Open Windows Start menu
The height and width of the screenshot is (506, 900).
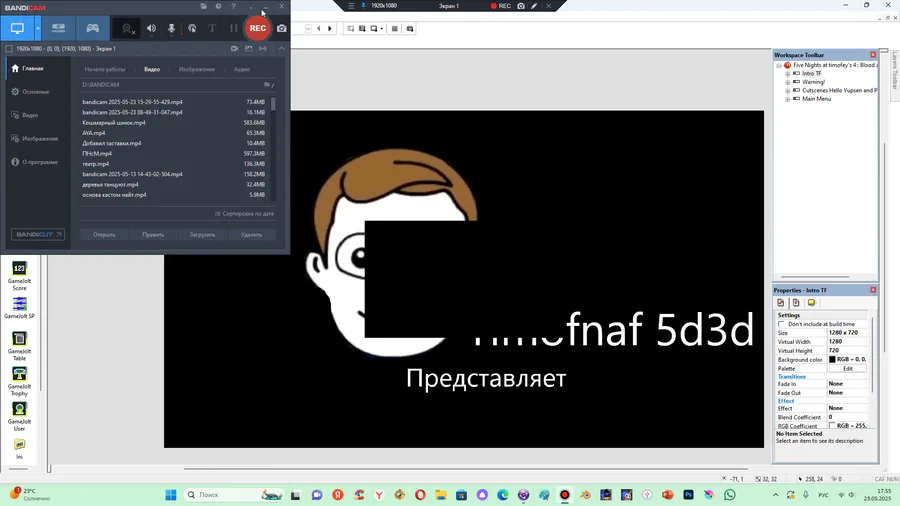(x=170, y=495)
